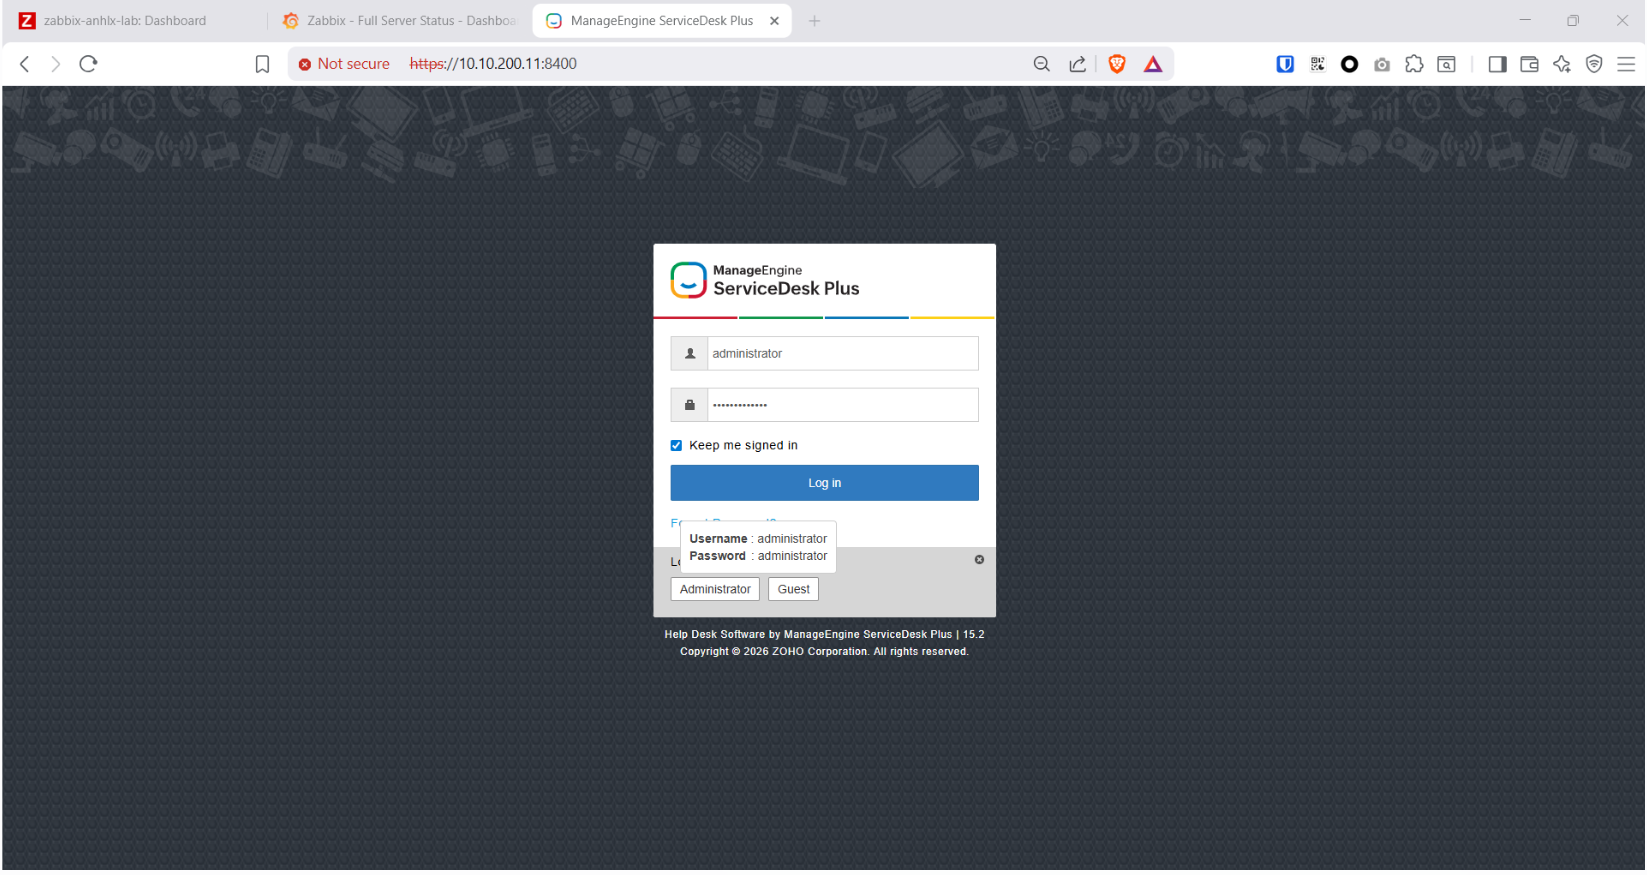
Task: Open the browser hamburger menu
Action: point(1626,64)
